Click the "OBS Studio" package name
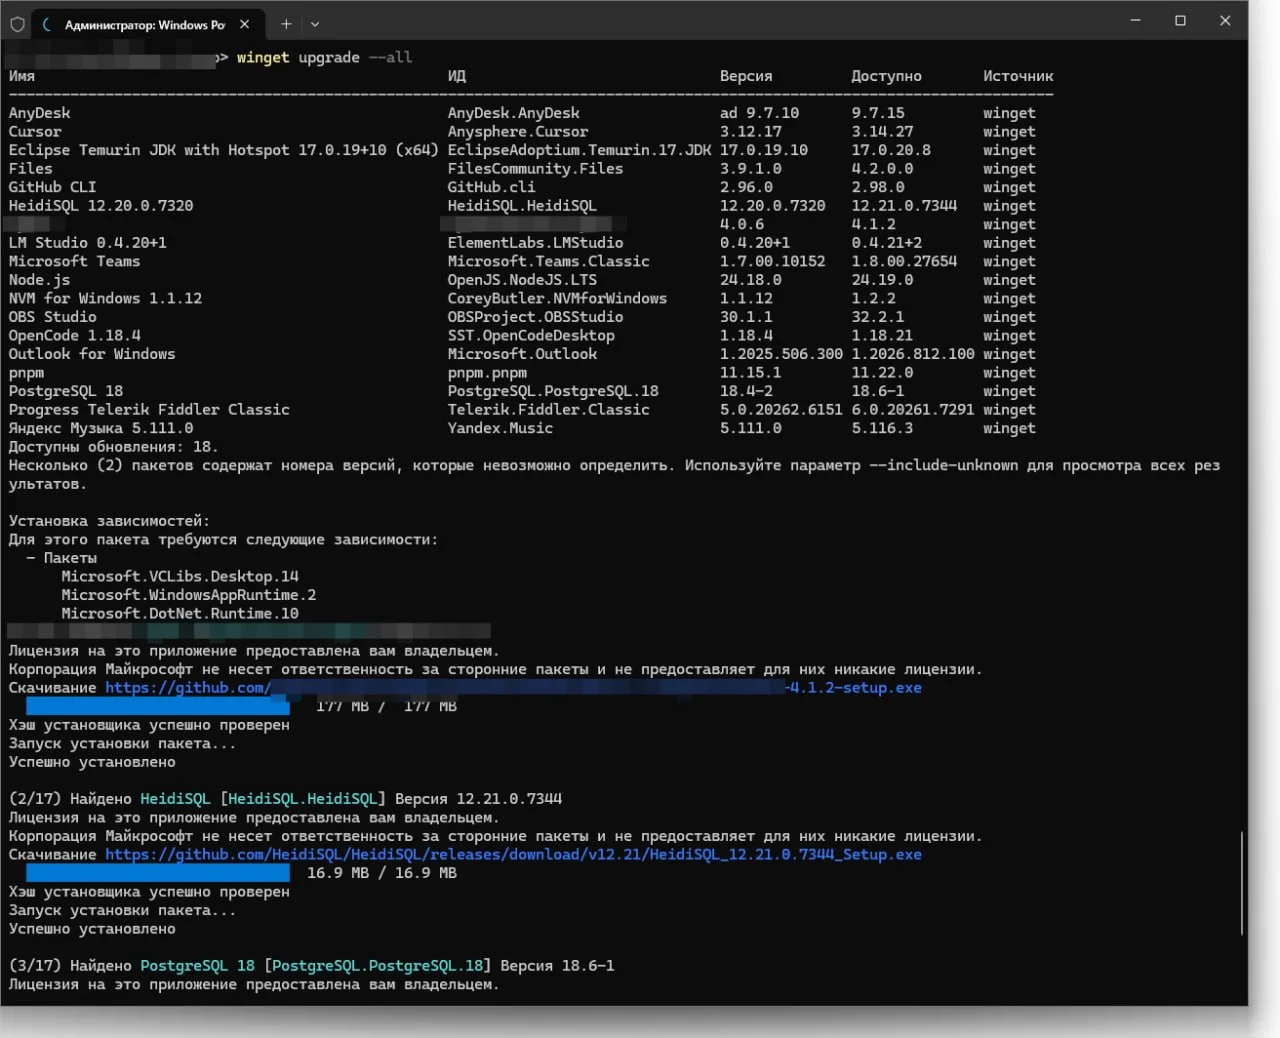This screenshot has height=1038, width=1280. (x=53, y=317)
